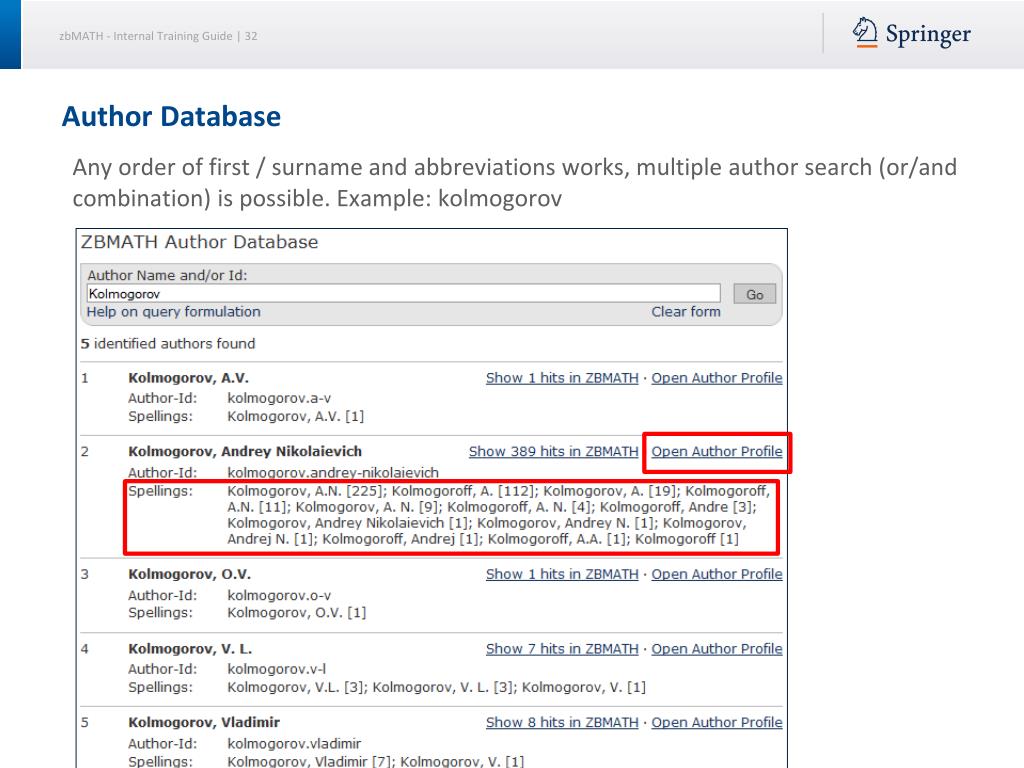Select the Kolmogorov, V. L. heading
The image size is (1024, 768).
tap(190, 649)
